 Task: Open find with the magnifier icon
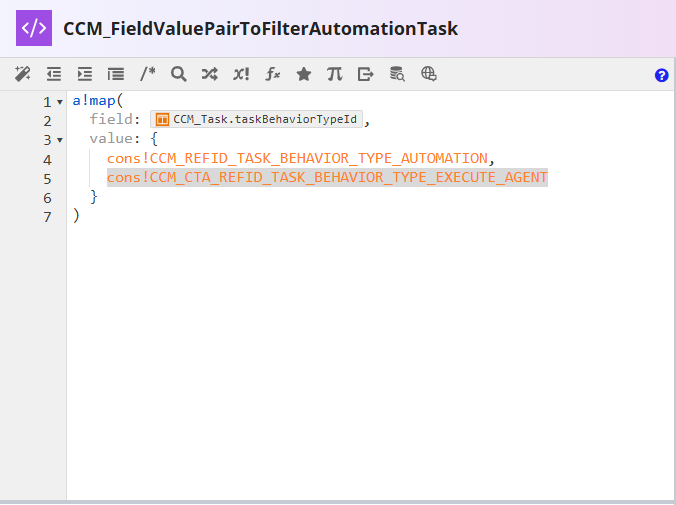pyautogui.click(x=178, y=74)
